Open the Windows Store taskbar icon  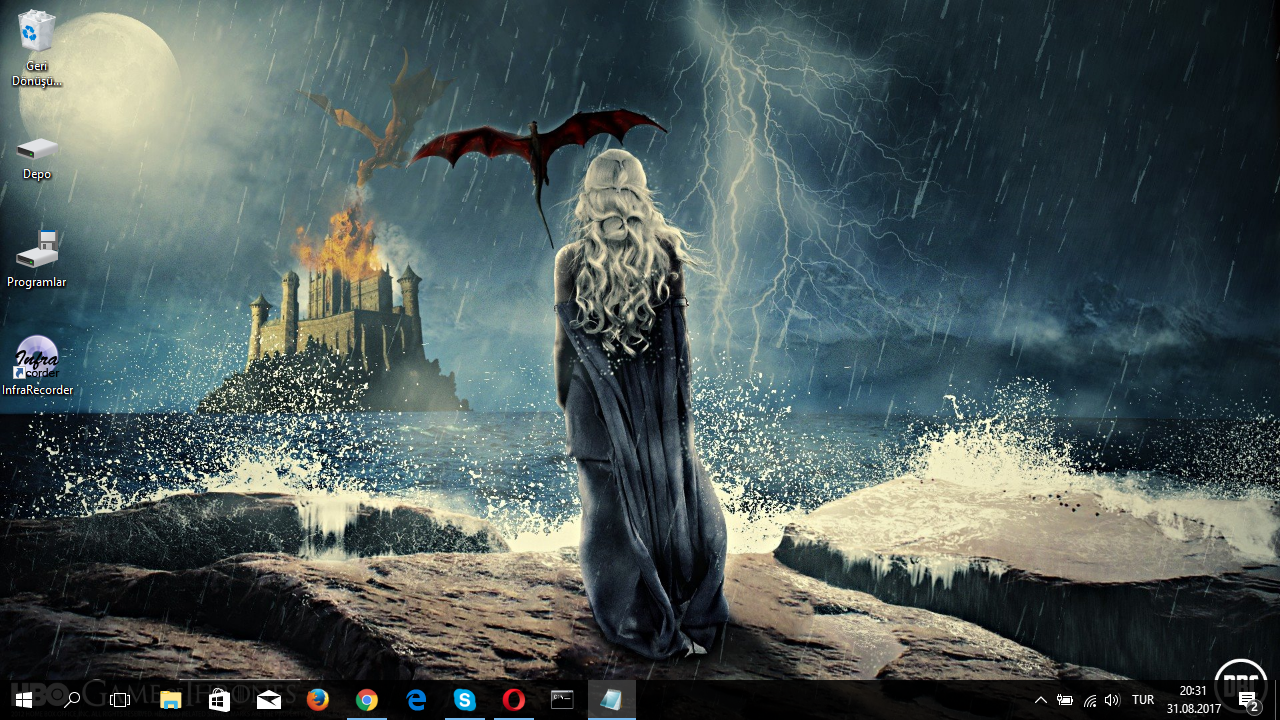tap(219, 700)
